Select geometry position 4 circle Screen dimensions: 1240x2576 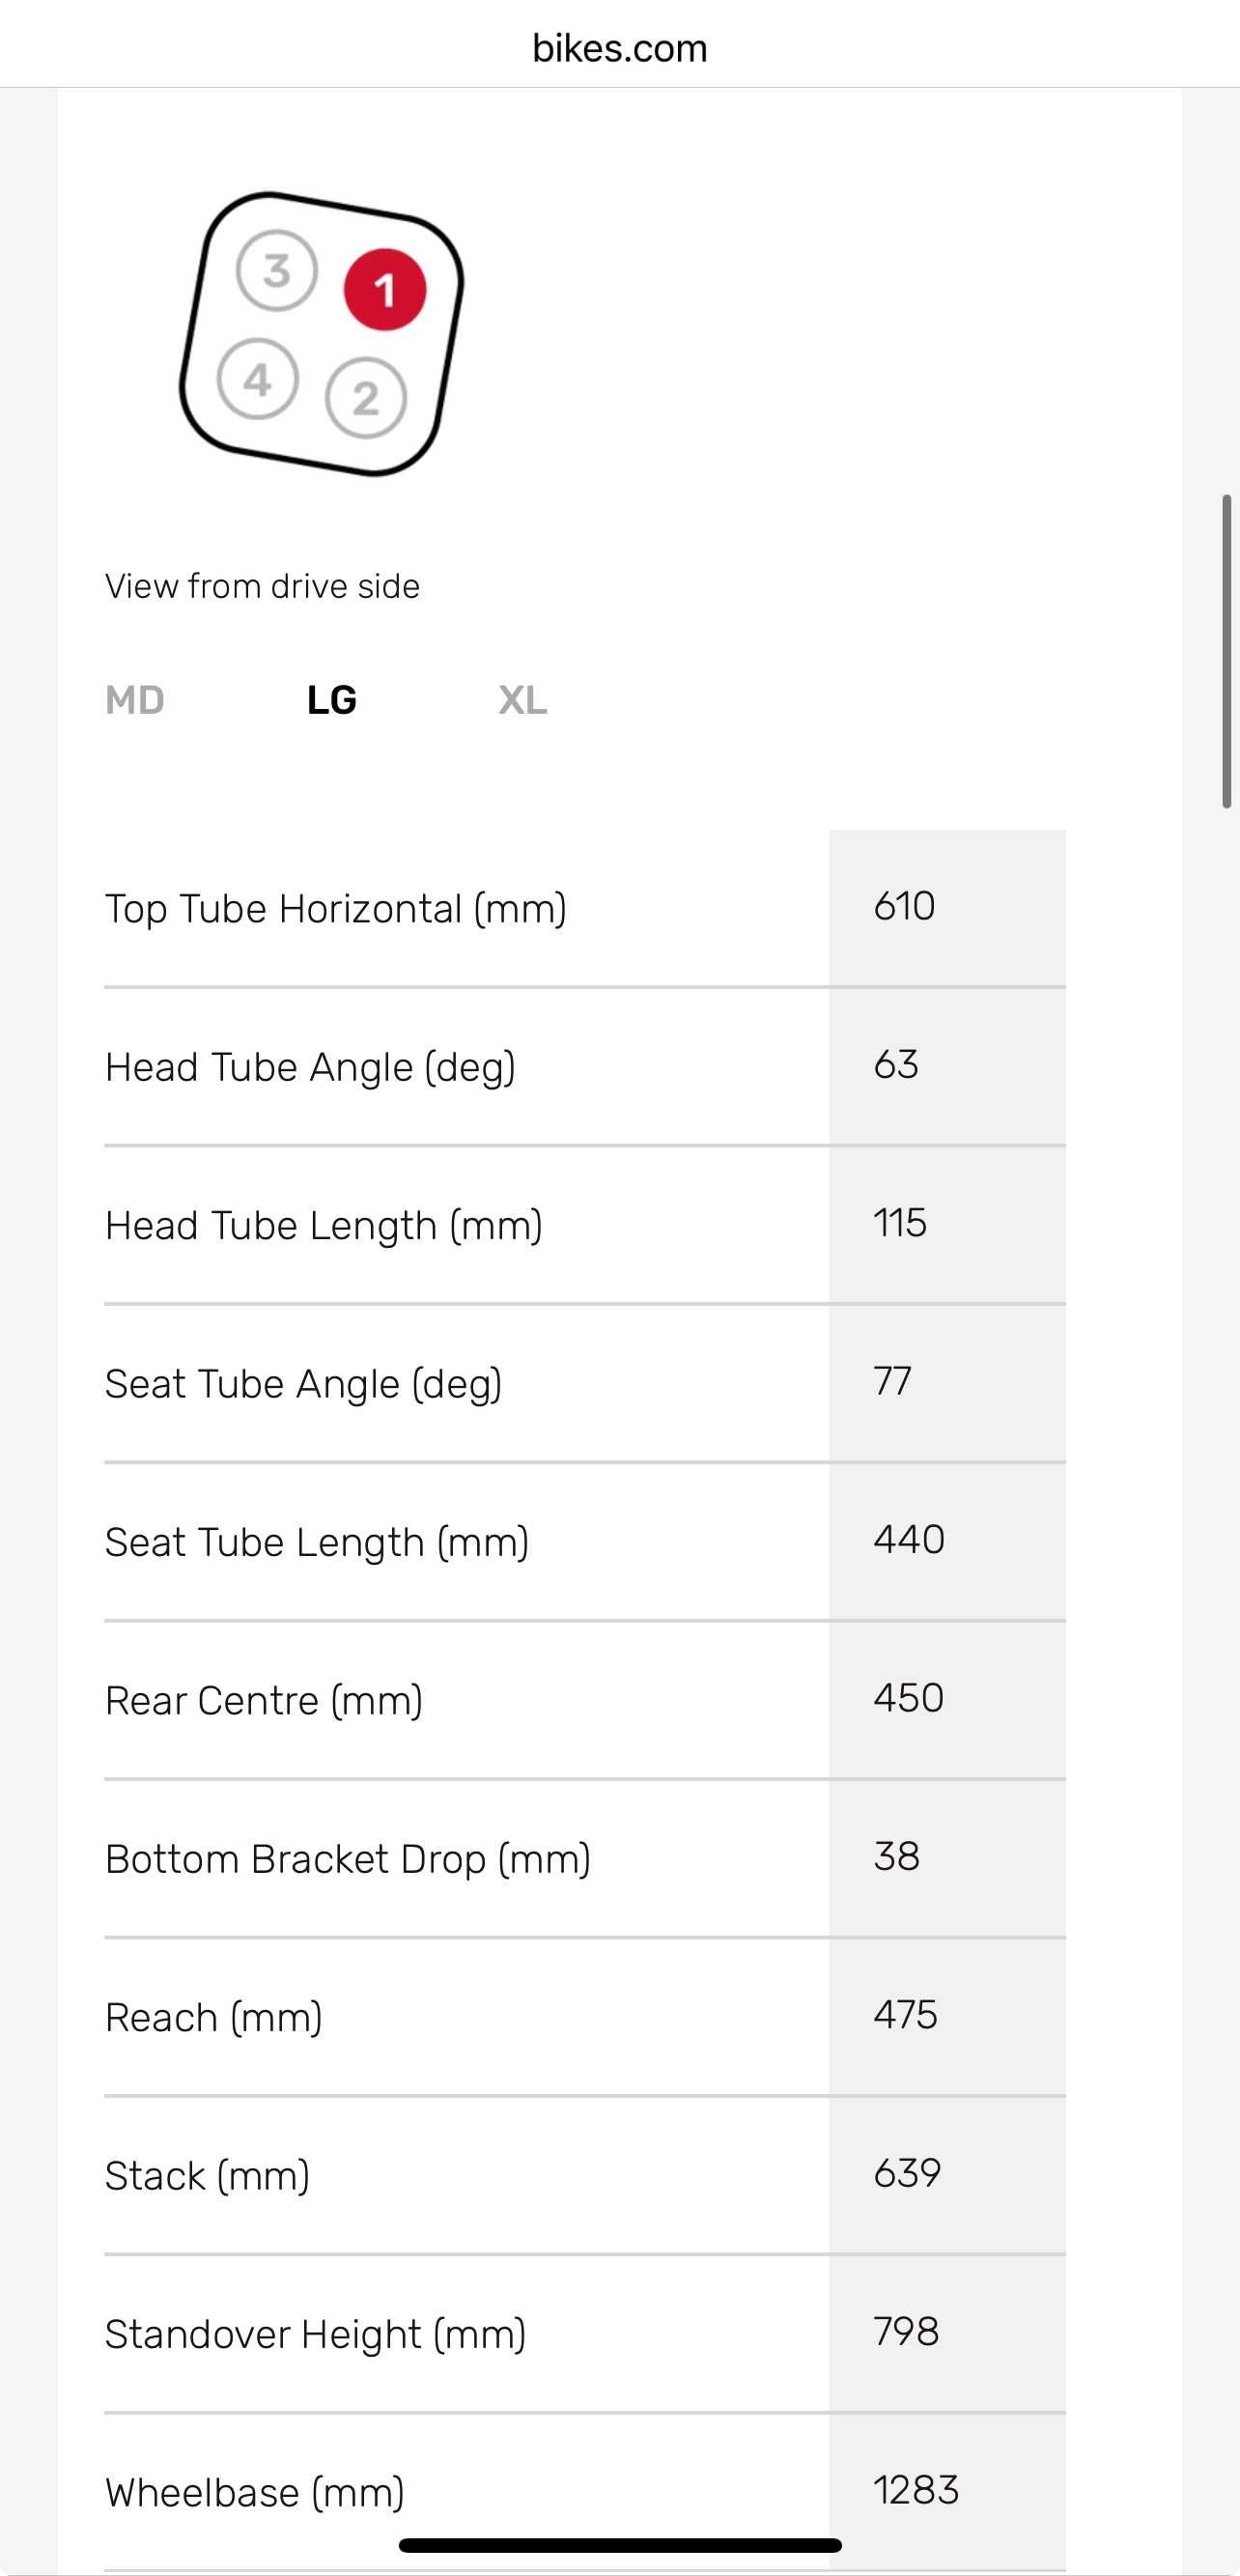pyautogui.click(x=258, y=379)
